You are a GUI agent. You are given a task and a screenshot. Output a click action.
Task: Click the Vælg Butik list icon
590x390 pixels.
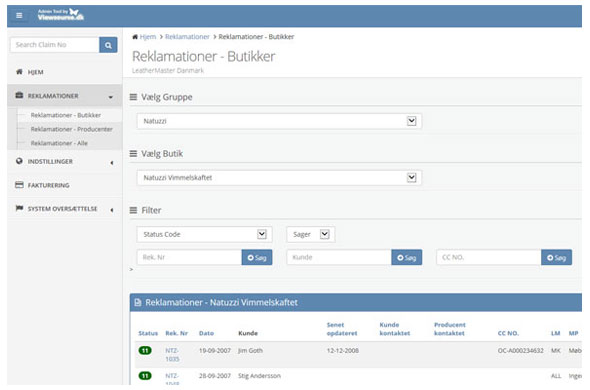point(133,154)
